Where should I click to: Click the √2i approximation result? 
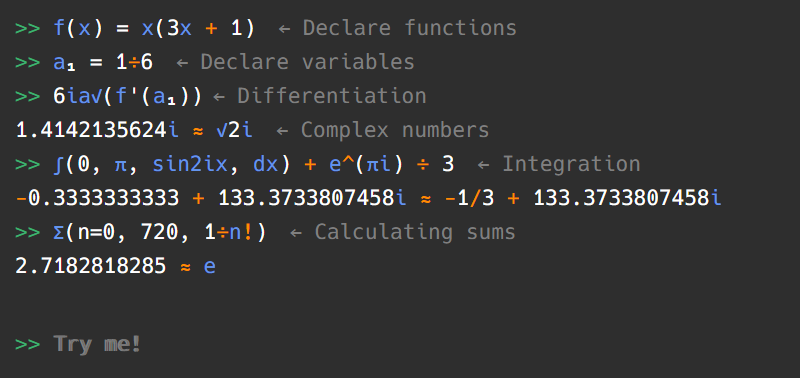234,130
